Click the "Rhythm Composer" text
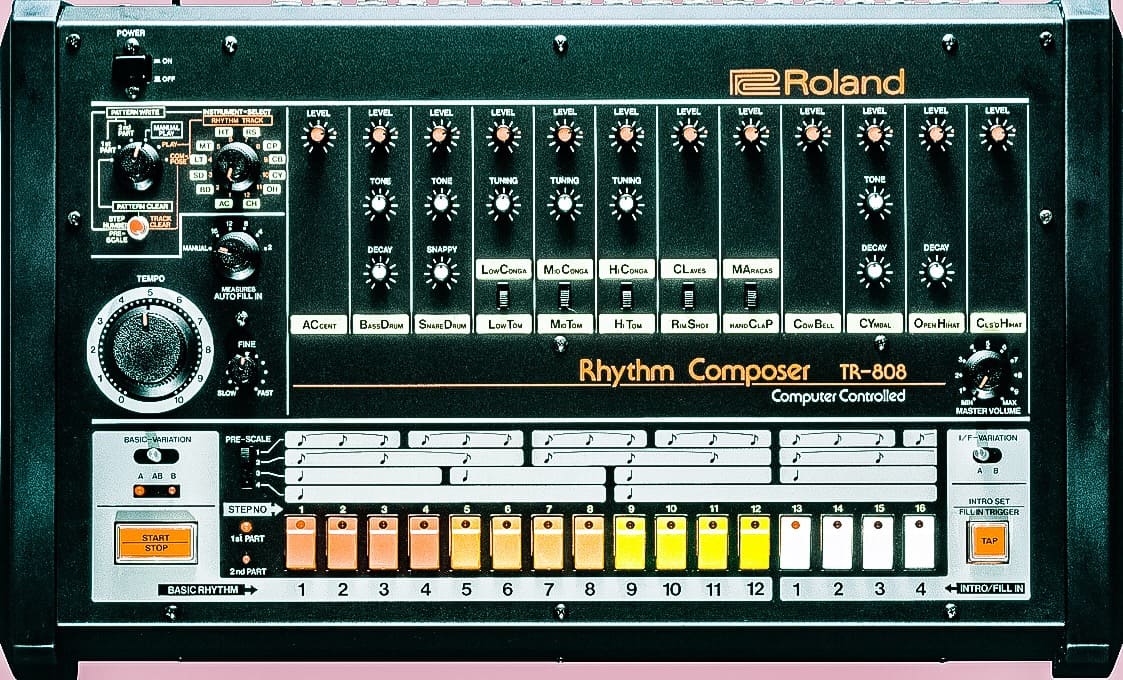Viewport: 1123px width, 680px height. coord(694,371)
